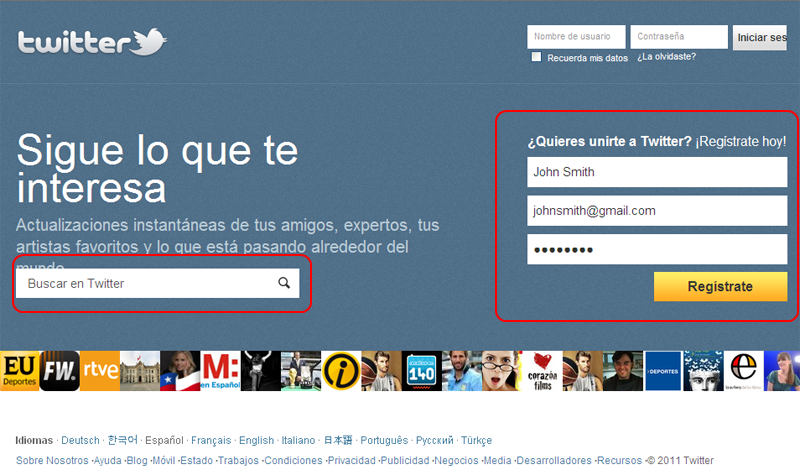Click the signup password field with dots
The width and height of the screenshot is (800, 475).
657,249
